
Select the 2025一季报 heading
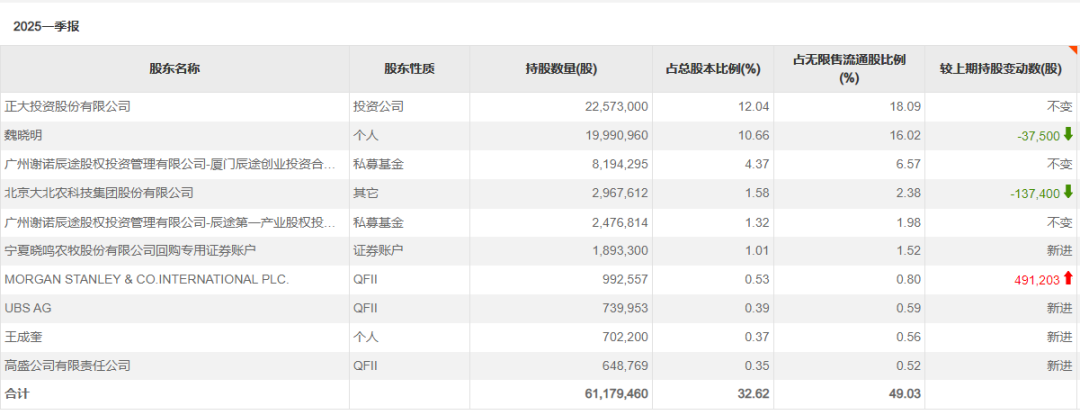[x=46, y=27]
